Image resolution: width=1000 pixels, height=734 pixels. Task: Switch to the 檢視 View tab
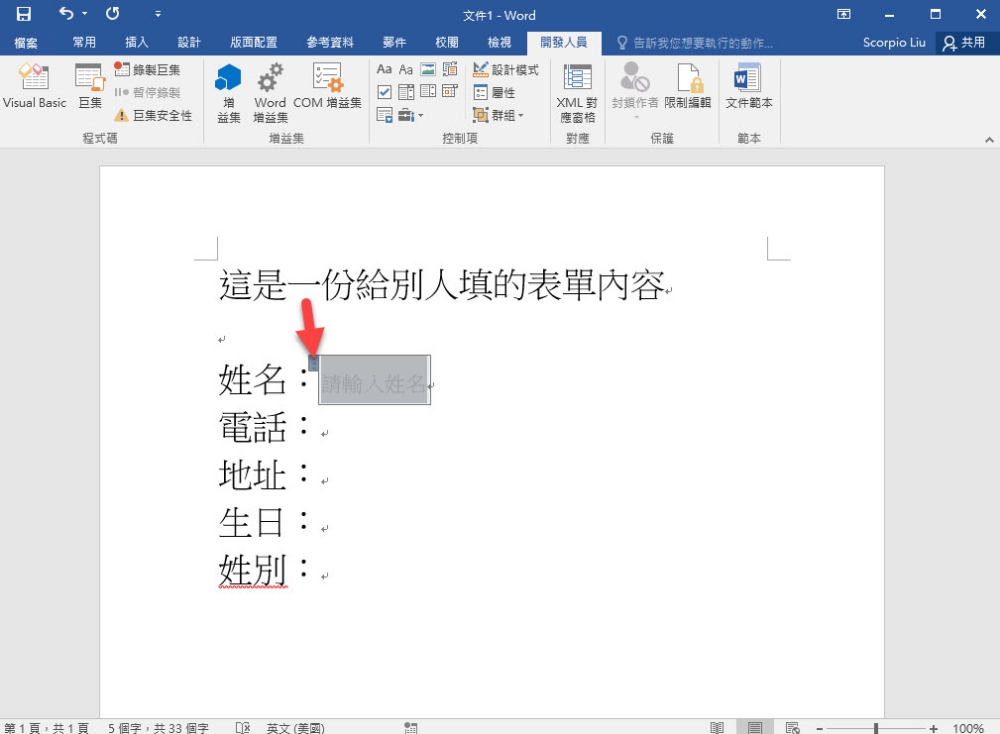(499, 43)
